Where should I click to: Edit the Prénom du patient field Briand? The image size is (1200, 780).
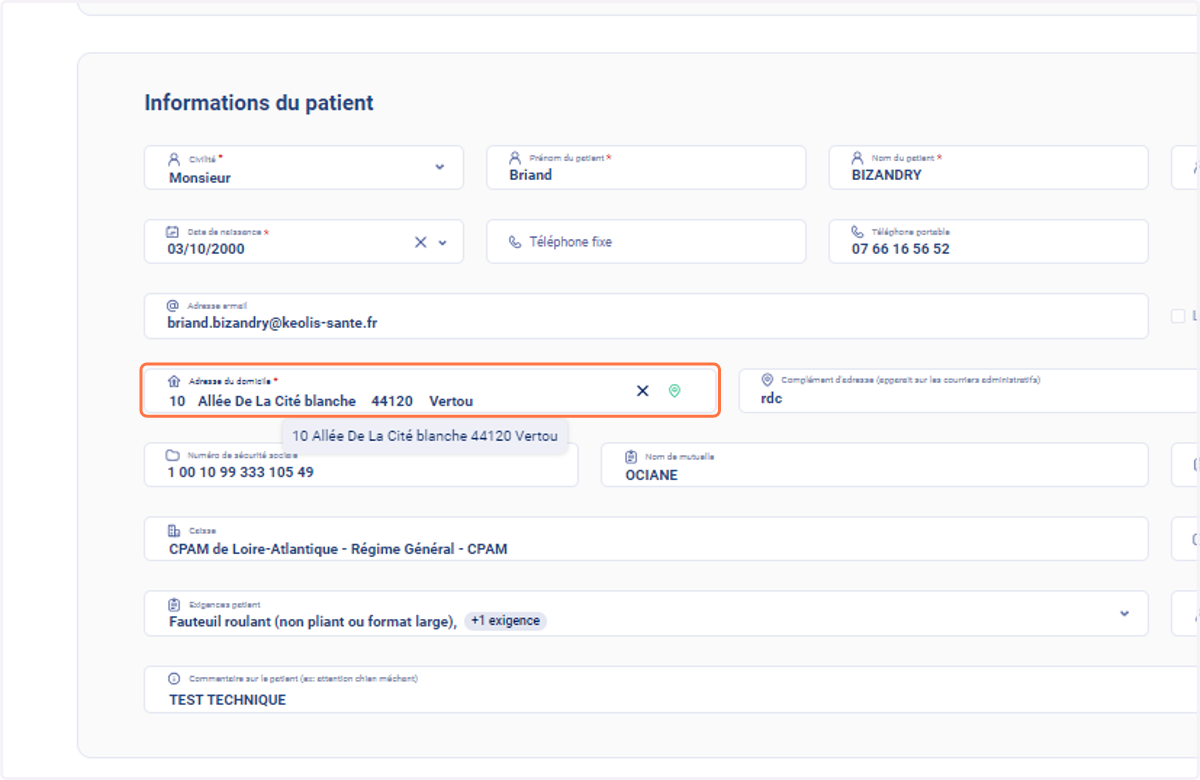coord(646,168)
